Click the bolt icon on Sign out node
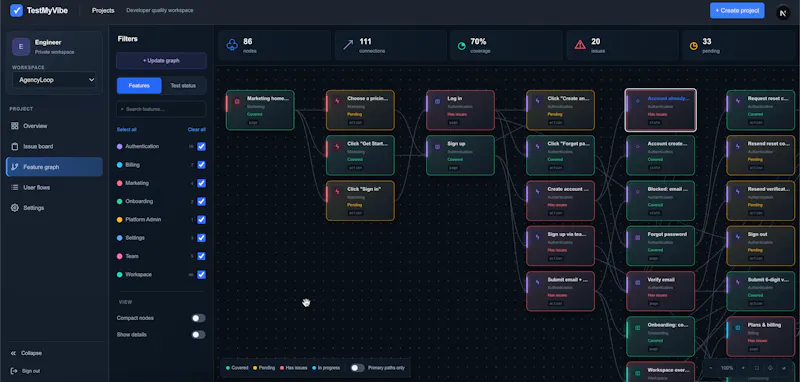Screen dimensions: 800x382 click(737, 237)
